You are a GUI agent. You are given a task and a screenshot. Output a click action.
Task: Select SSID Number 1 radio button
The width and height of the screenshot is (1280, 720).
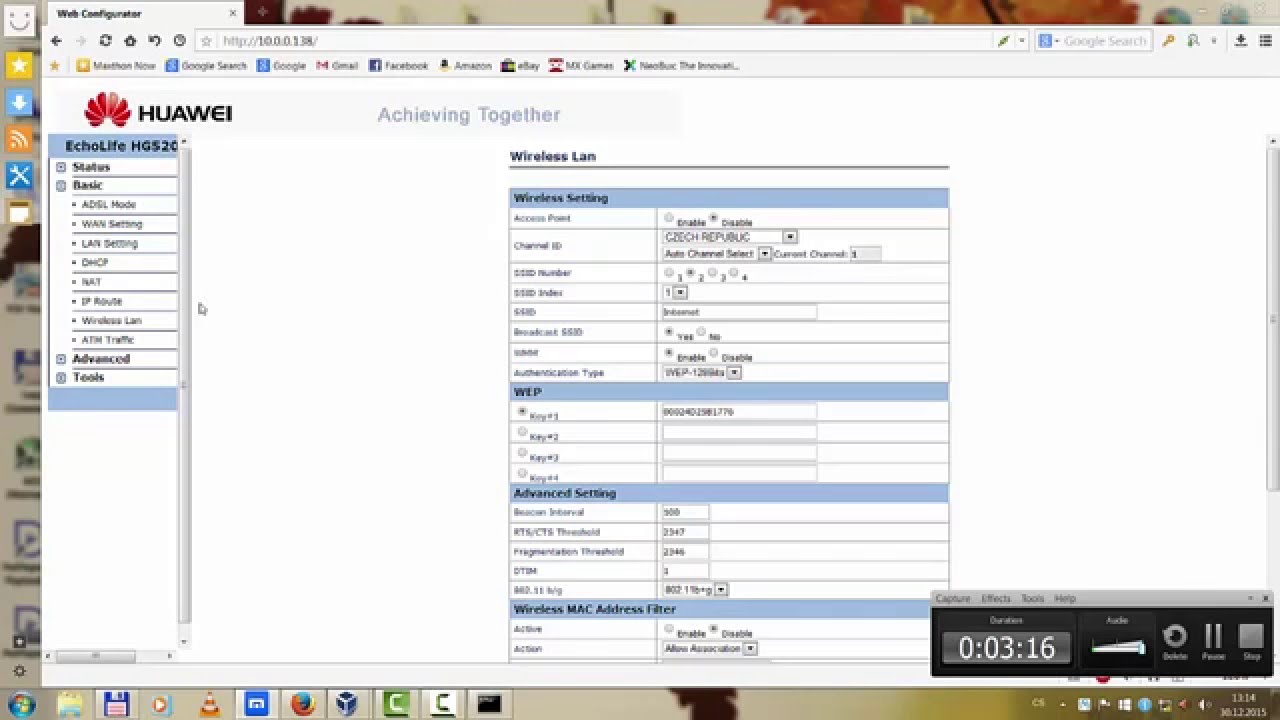669,272
